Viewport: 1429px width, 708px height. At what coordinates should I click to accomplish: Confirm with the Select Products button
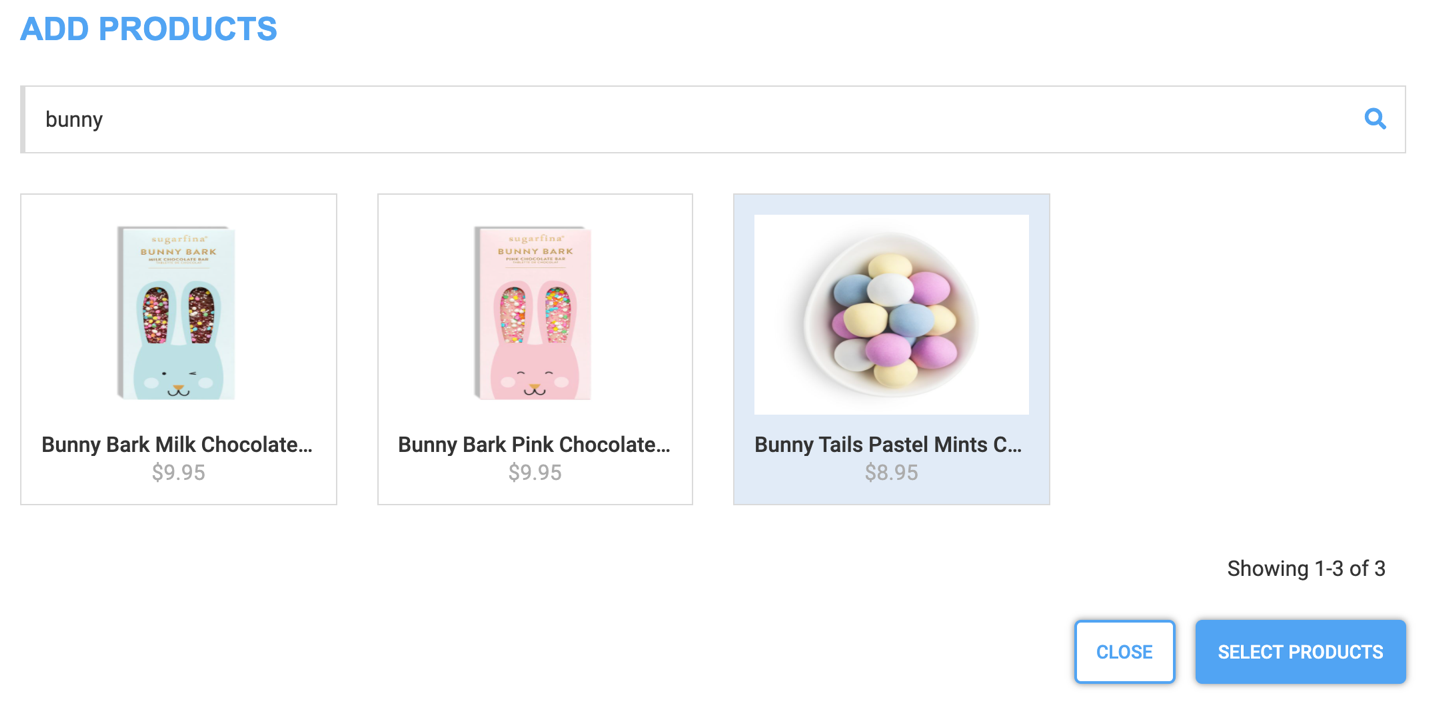tap(1300, 652)
